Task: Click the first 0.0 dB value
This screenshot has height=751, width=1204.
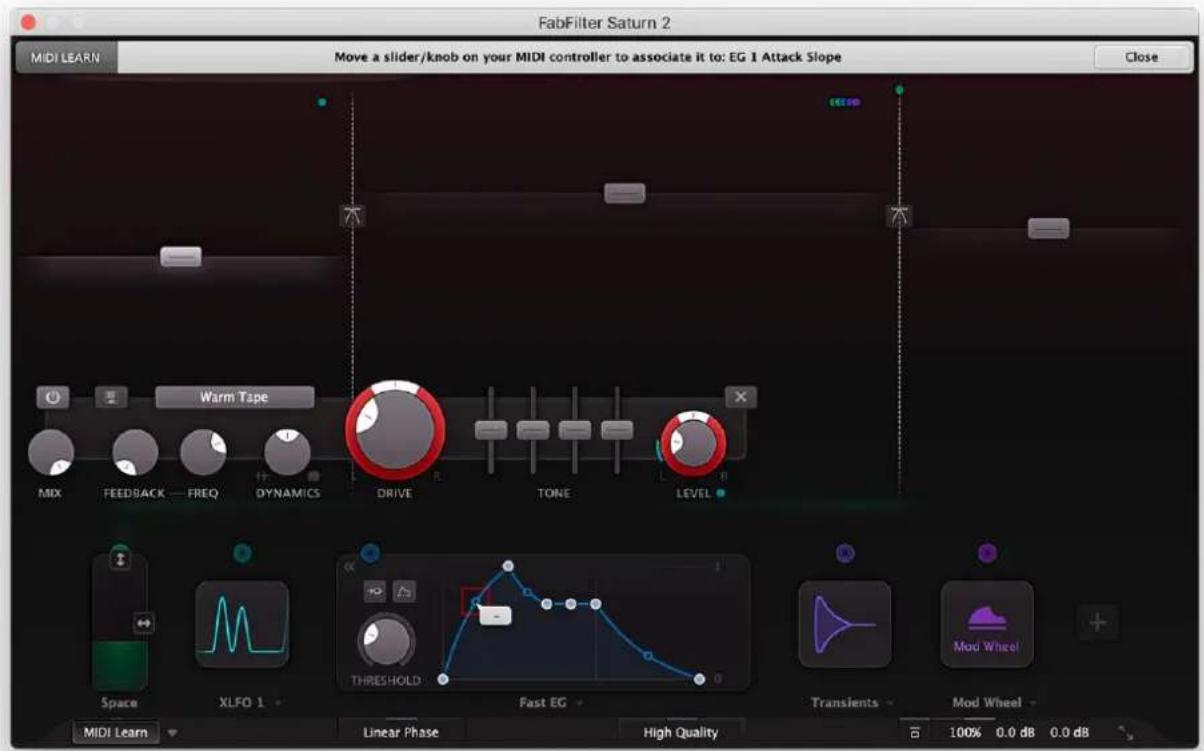Action: click(x=1014, y=733)
